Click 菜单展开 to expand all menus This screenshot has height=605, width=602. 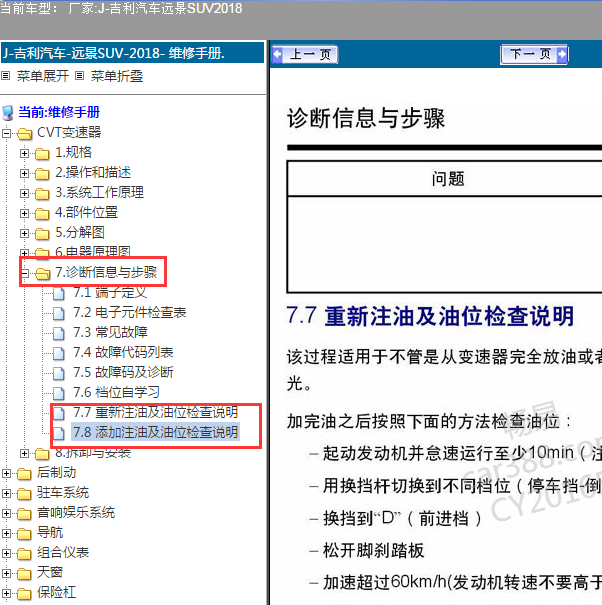[x=43, y=76]
